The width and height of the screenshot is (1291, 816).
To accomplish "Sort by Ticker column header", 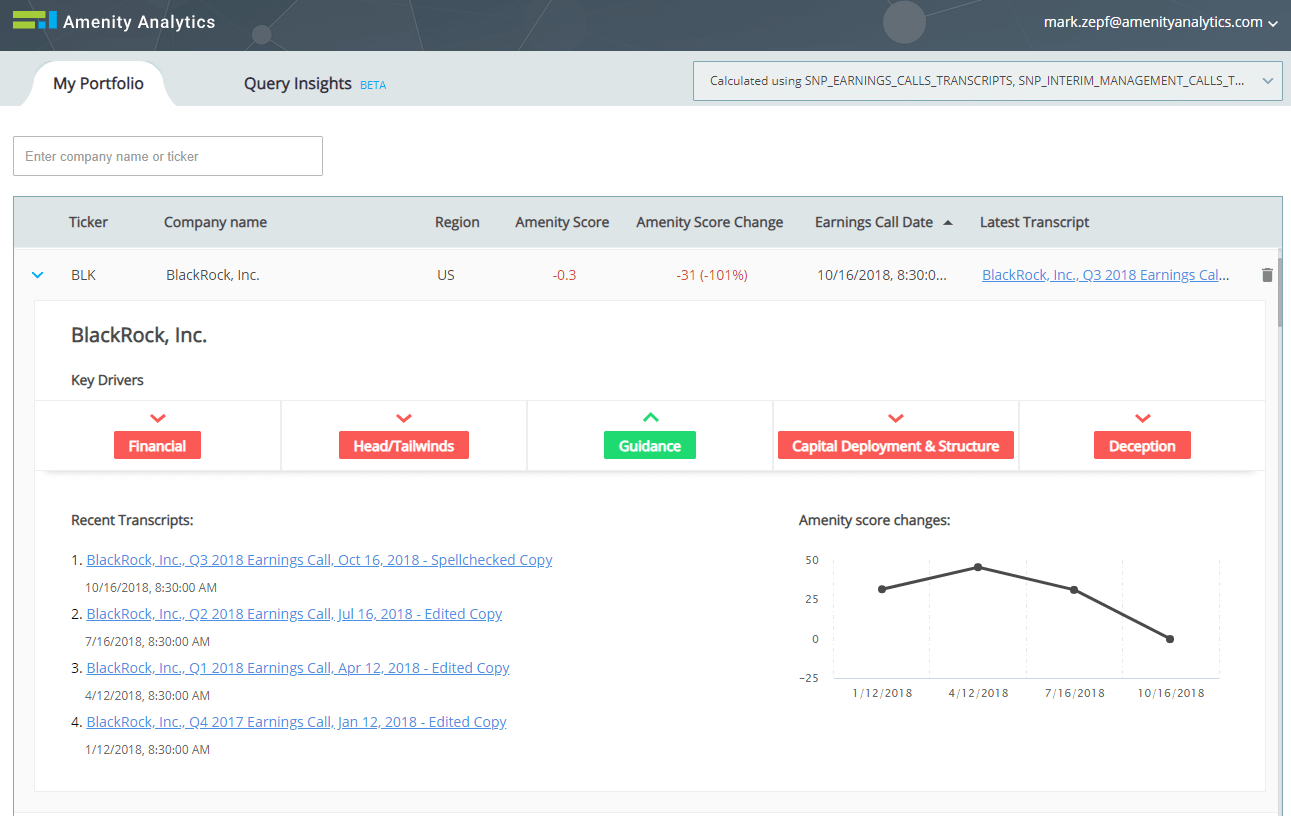I will pyautogui.click(x=88, y=222).
